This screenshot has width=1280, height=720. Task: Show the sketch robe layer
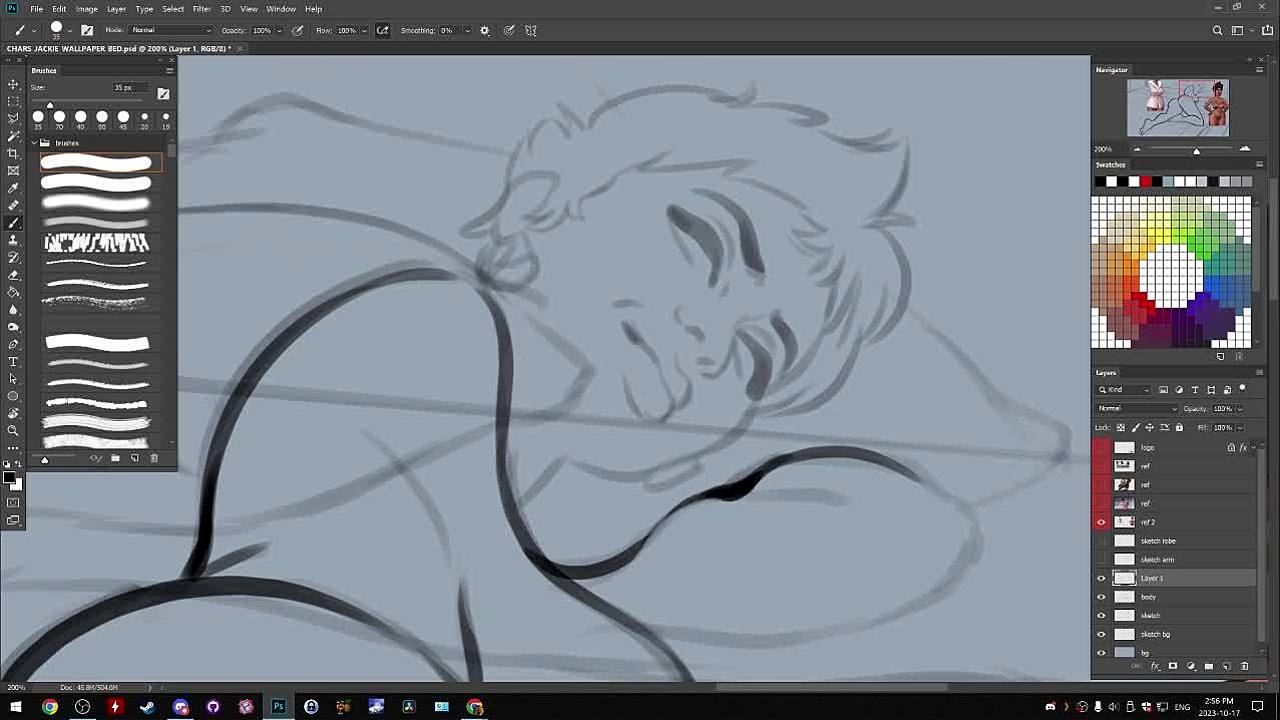tap(1101, 541)
